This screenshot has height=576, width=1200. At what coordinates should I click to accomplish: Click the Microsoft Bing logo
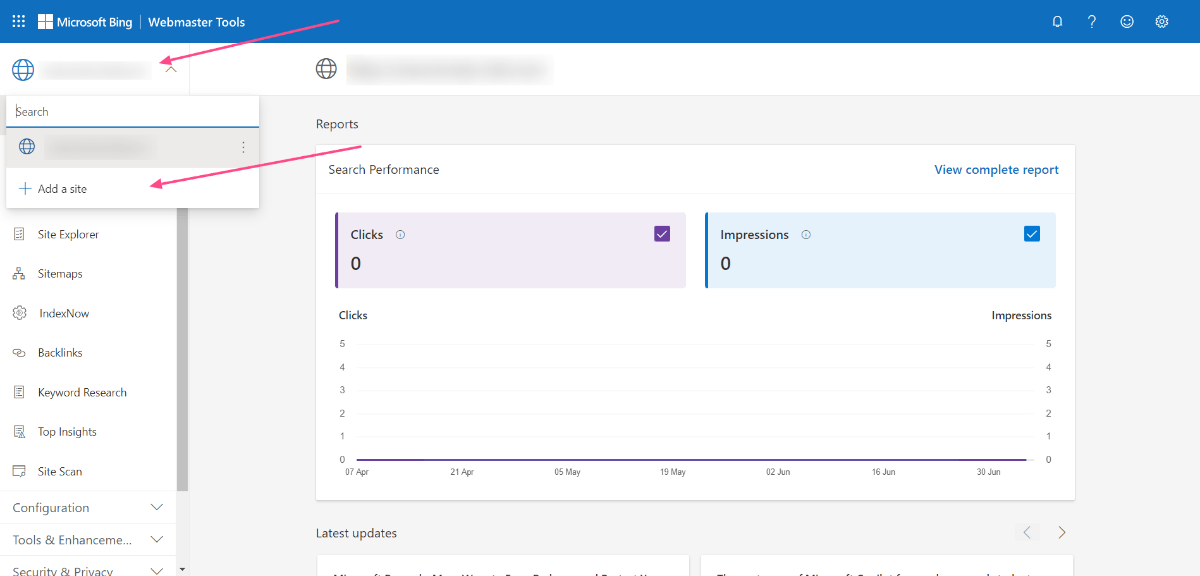[85, 22]
